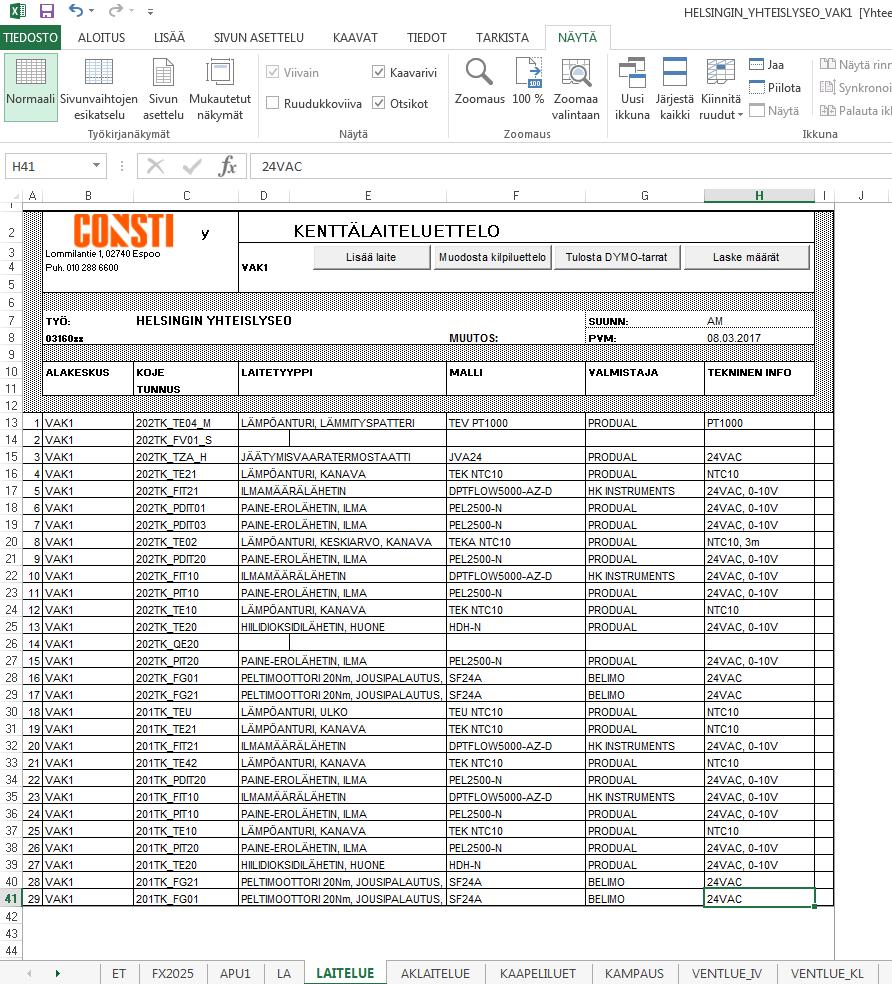Click the Redo arrow icon
The height and width of the screenshot is (984, 892).
116,11
